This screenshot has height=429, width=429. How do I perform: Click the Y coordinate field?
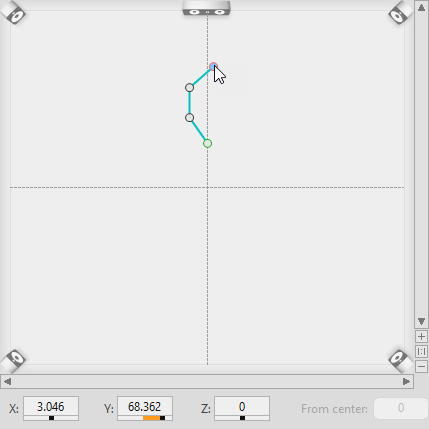[x=145, y=407]
